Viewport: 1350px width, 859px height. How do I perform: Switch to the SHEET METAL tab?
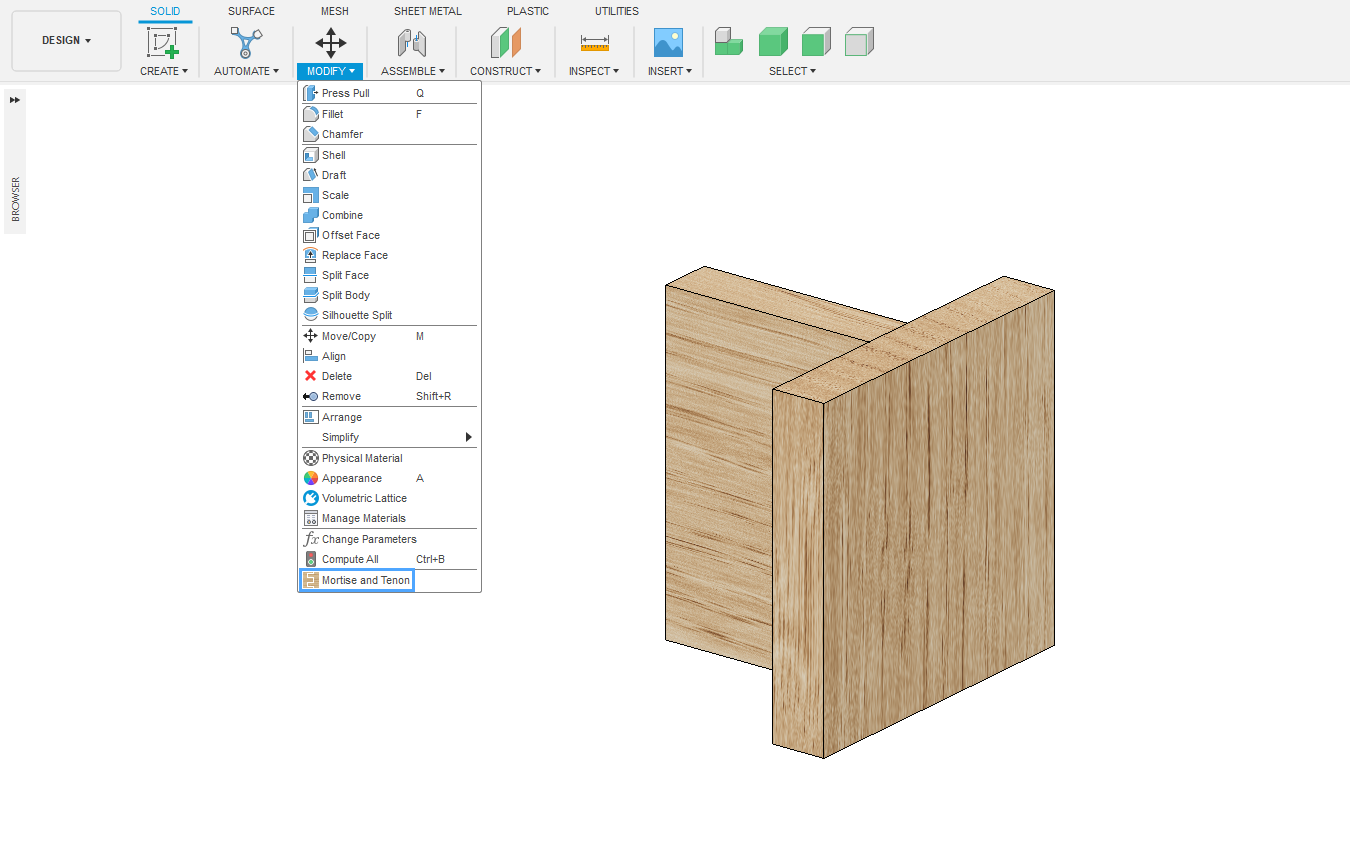point(427,11)
